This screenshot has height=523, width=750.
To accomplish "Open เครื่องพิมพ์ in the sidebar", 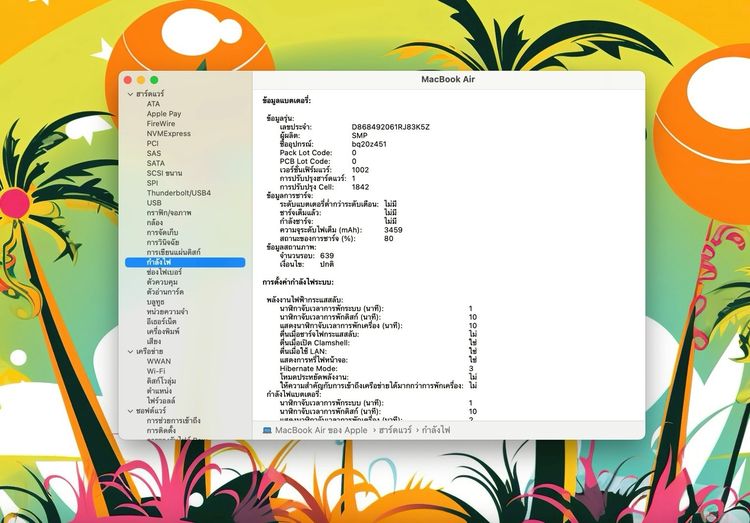I will click(163, 331).
